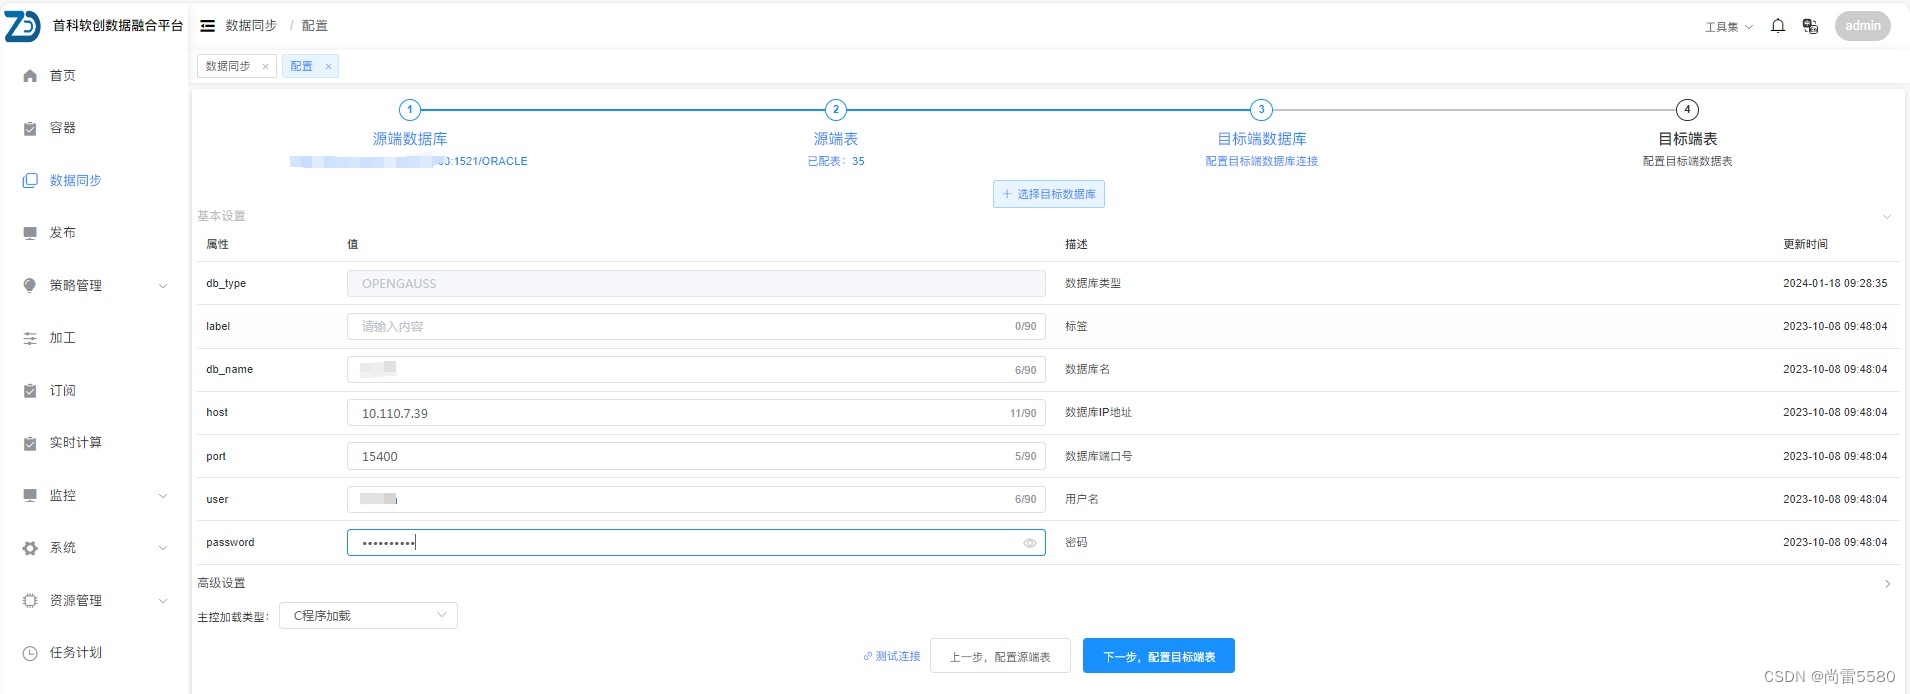Click timestamp 2024-01-18 09:28:35
Screen dimensions: 1910x694
point(1835,283)
